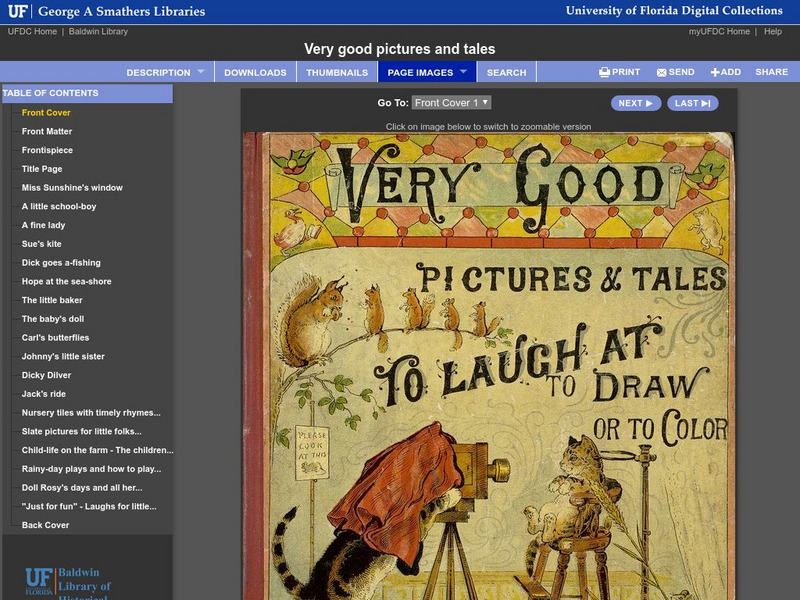The width and height of the screenshot is (800, 600).
Task: Open the Help link
Action: [x=771, y=31]
